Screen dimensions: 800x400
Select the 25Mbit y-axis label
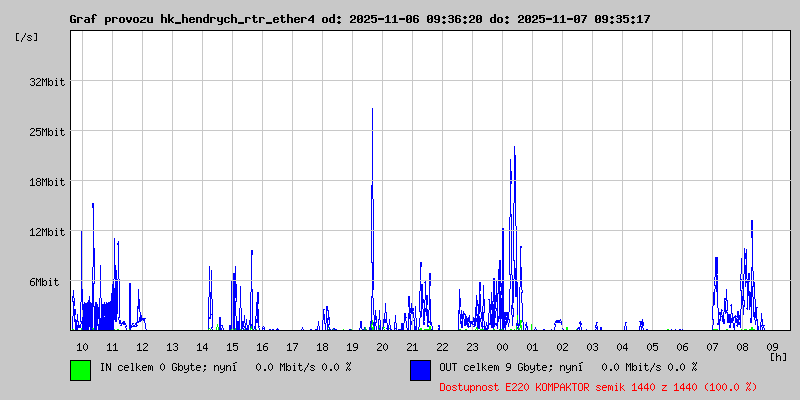(x=47, y=132)
